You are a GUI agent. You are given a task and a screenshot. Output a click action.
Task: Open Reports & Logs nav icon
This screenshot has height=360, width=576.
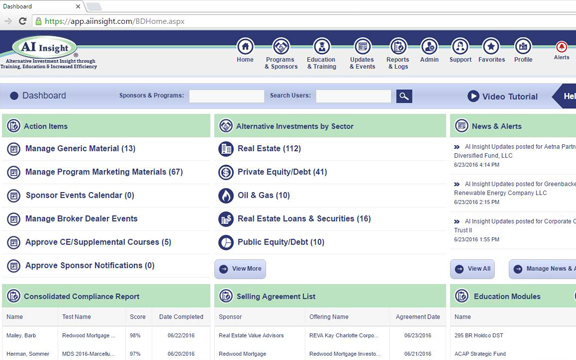(x=398, y=47)
